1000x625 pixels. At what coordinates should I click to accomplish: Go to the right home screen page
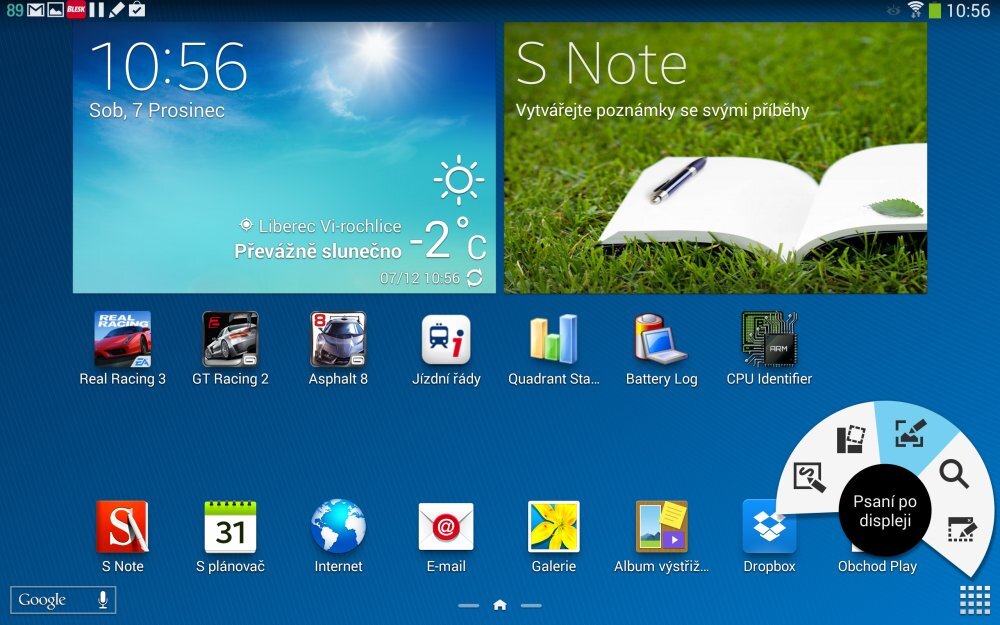pos(531,605)
